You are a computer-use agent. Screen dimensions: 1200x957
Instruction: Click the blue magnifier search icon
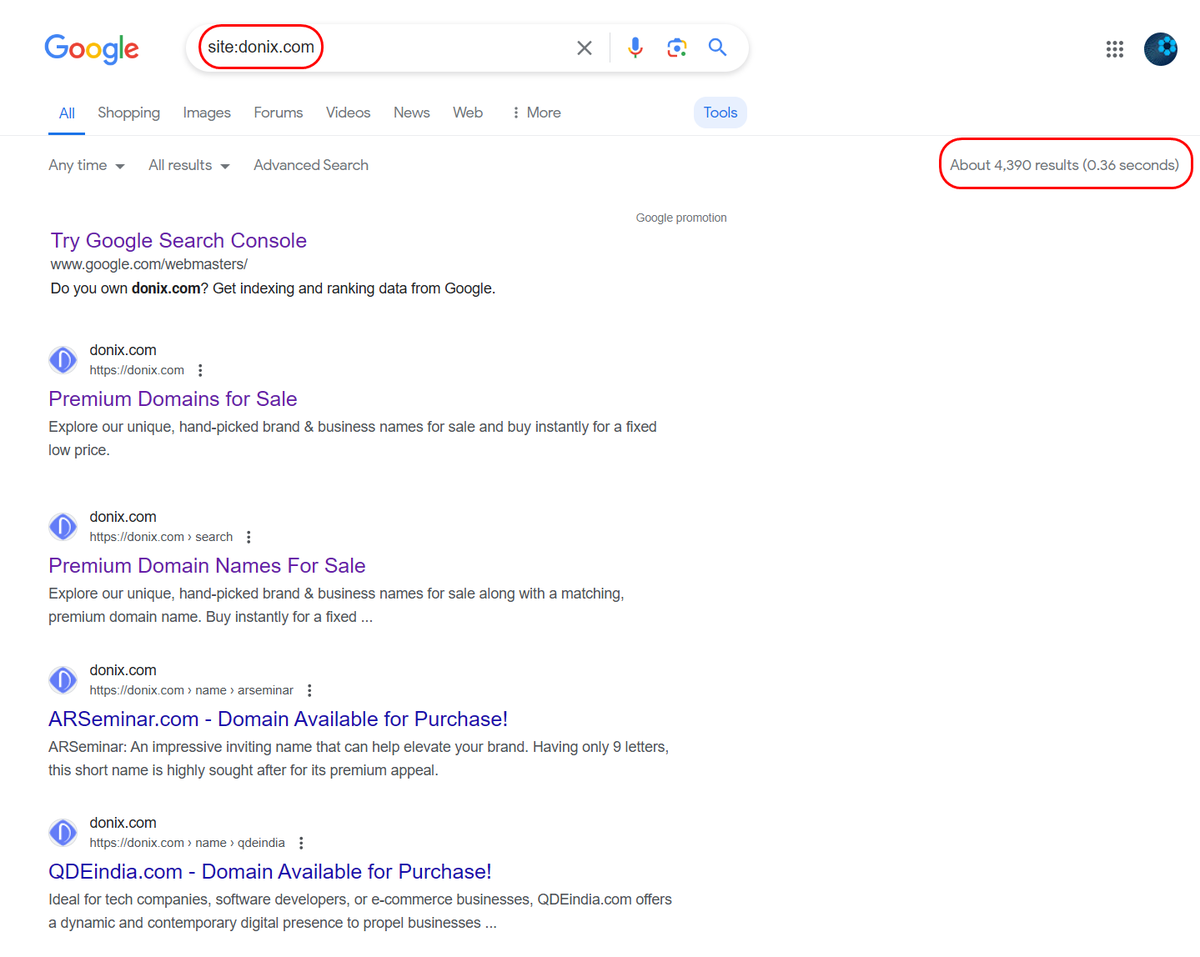[x=717, y=47]
